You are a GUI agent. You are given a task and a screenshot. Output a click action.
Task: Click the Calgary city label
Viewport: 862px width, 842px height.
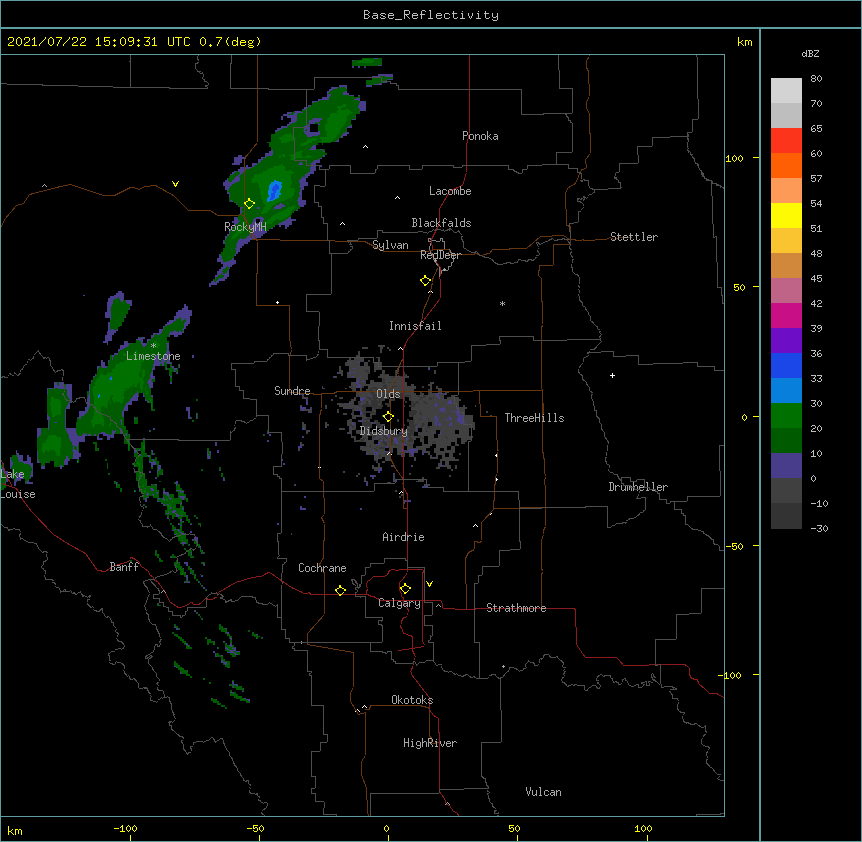point(399,603)
